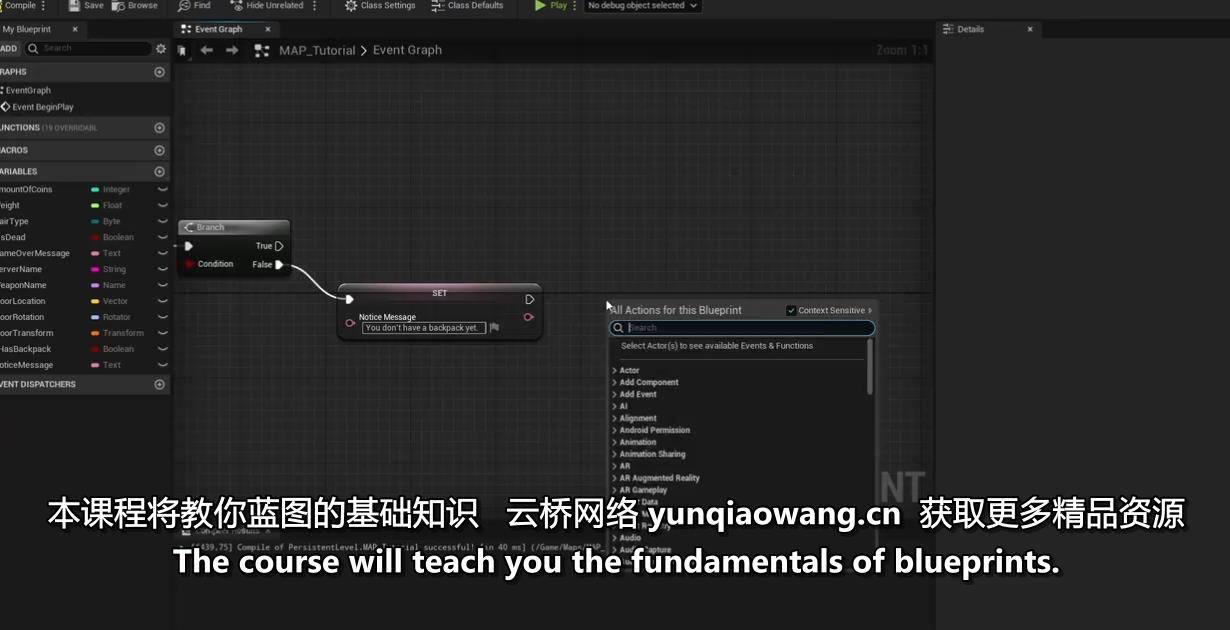Select EventGraph in Graphs list
Viewport: 1230px width, 630px height.
pyautogui.click(x=28, y=90)
